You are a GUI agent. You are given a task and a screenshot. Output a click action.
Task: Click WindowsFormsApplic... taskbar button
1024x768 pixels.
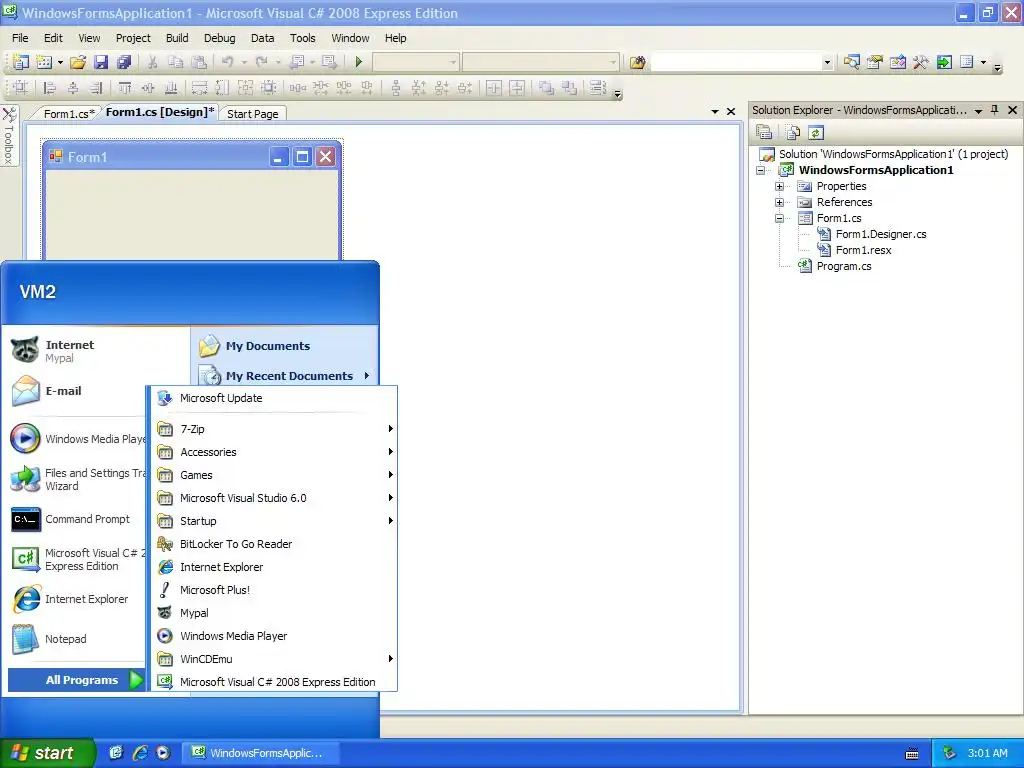(x=259, y=753)
